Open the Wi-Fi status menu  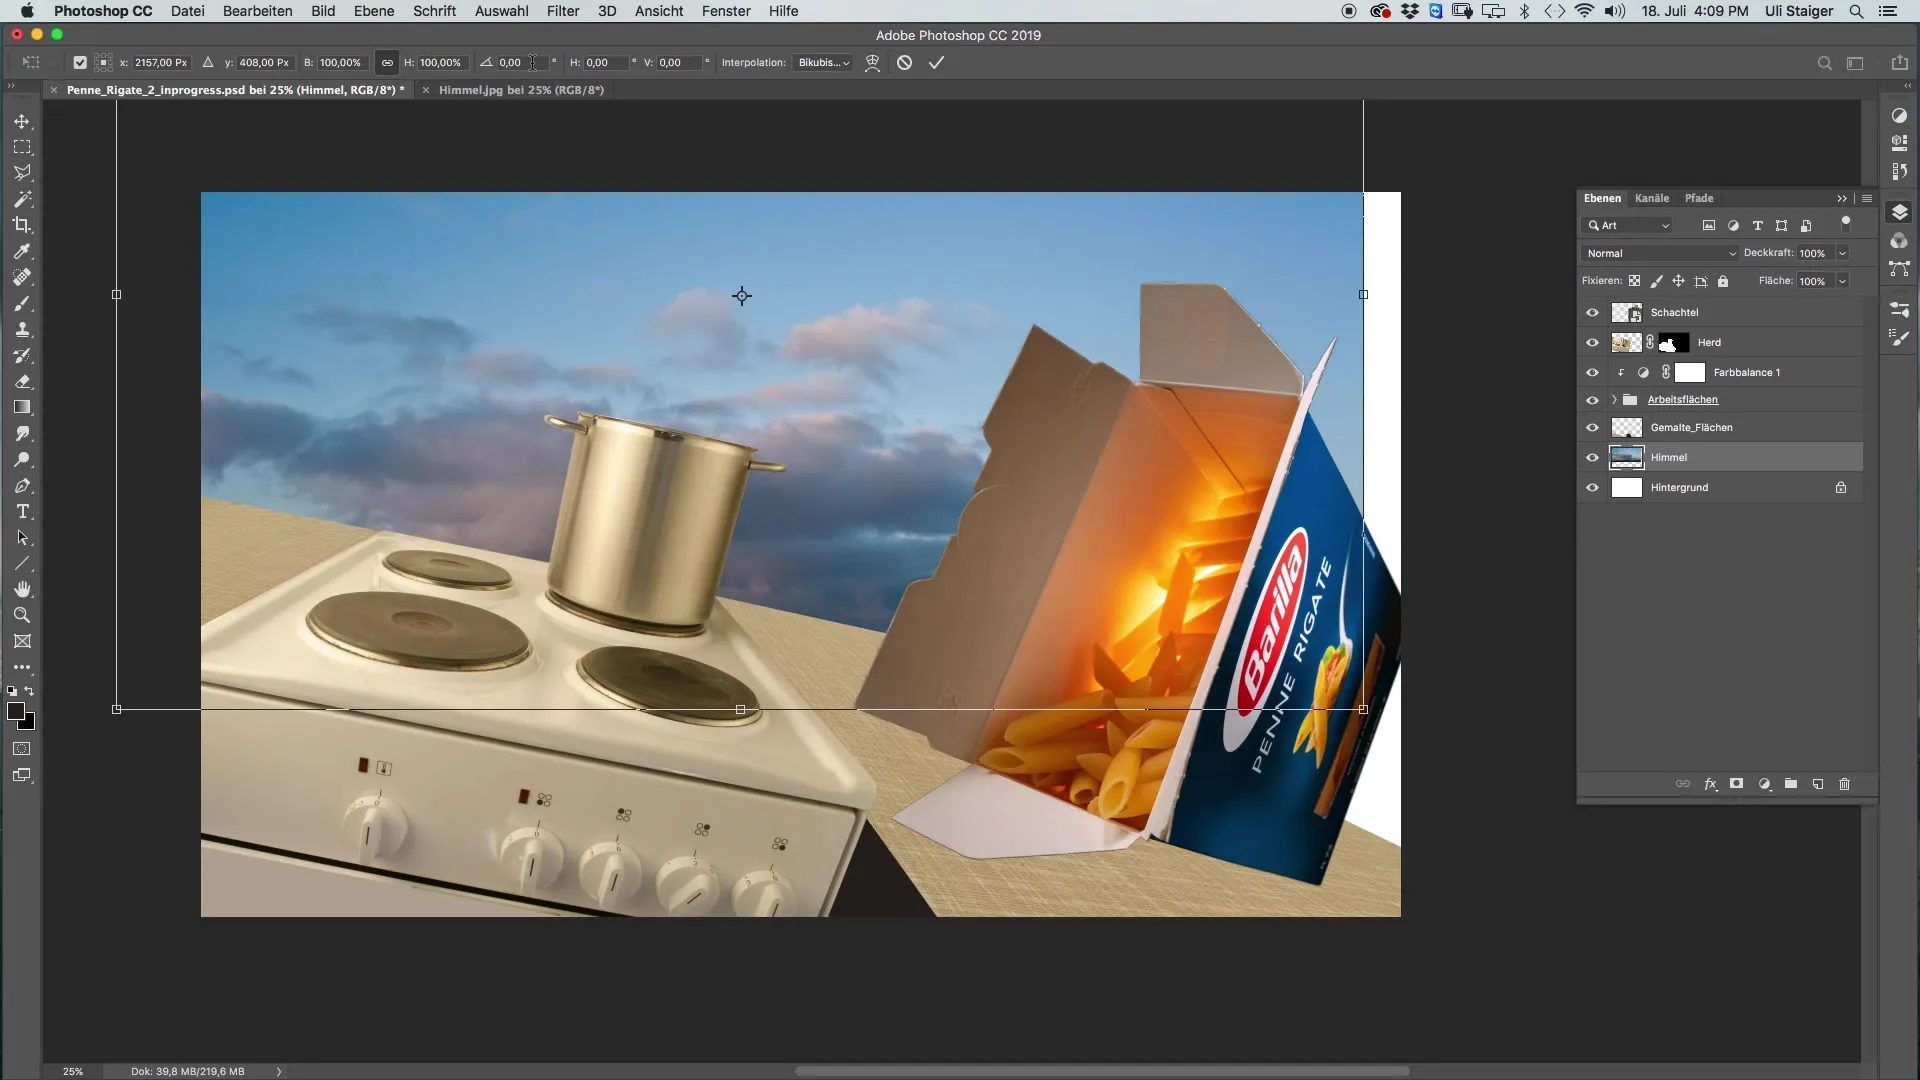(1584, 11)
